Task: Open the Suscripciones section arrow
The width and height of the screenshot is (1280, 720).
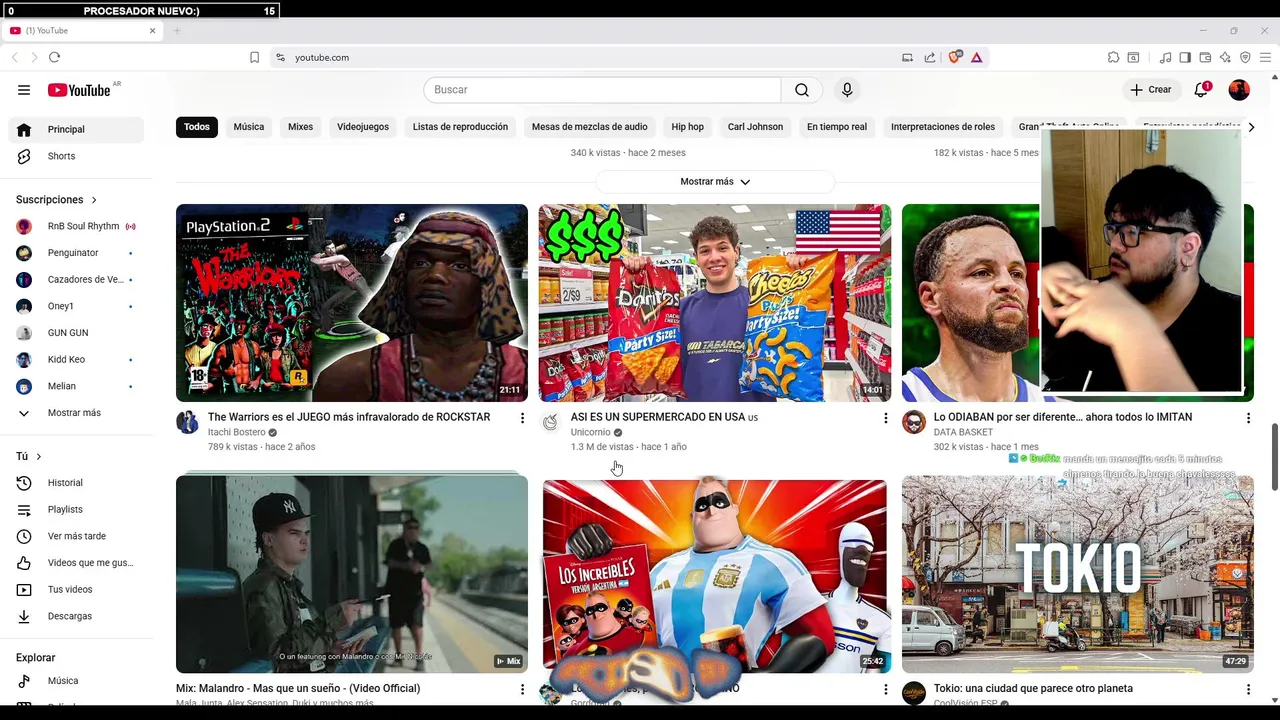Action: click(94, 200)
